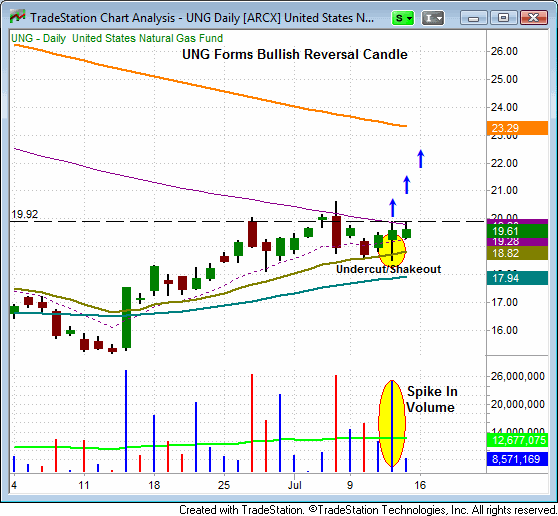Image resolution: width=558 pixels, height=516 pixels.
Task: Click the 17.00 price axis label
Action: point(504,302)
